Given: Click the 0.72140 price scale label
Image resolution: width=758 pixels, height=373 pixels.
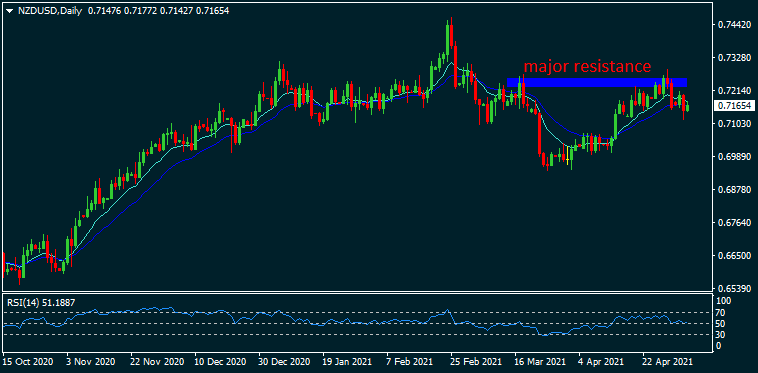Looking at the screenshot, I should click(x=734, y=91).
